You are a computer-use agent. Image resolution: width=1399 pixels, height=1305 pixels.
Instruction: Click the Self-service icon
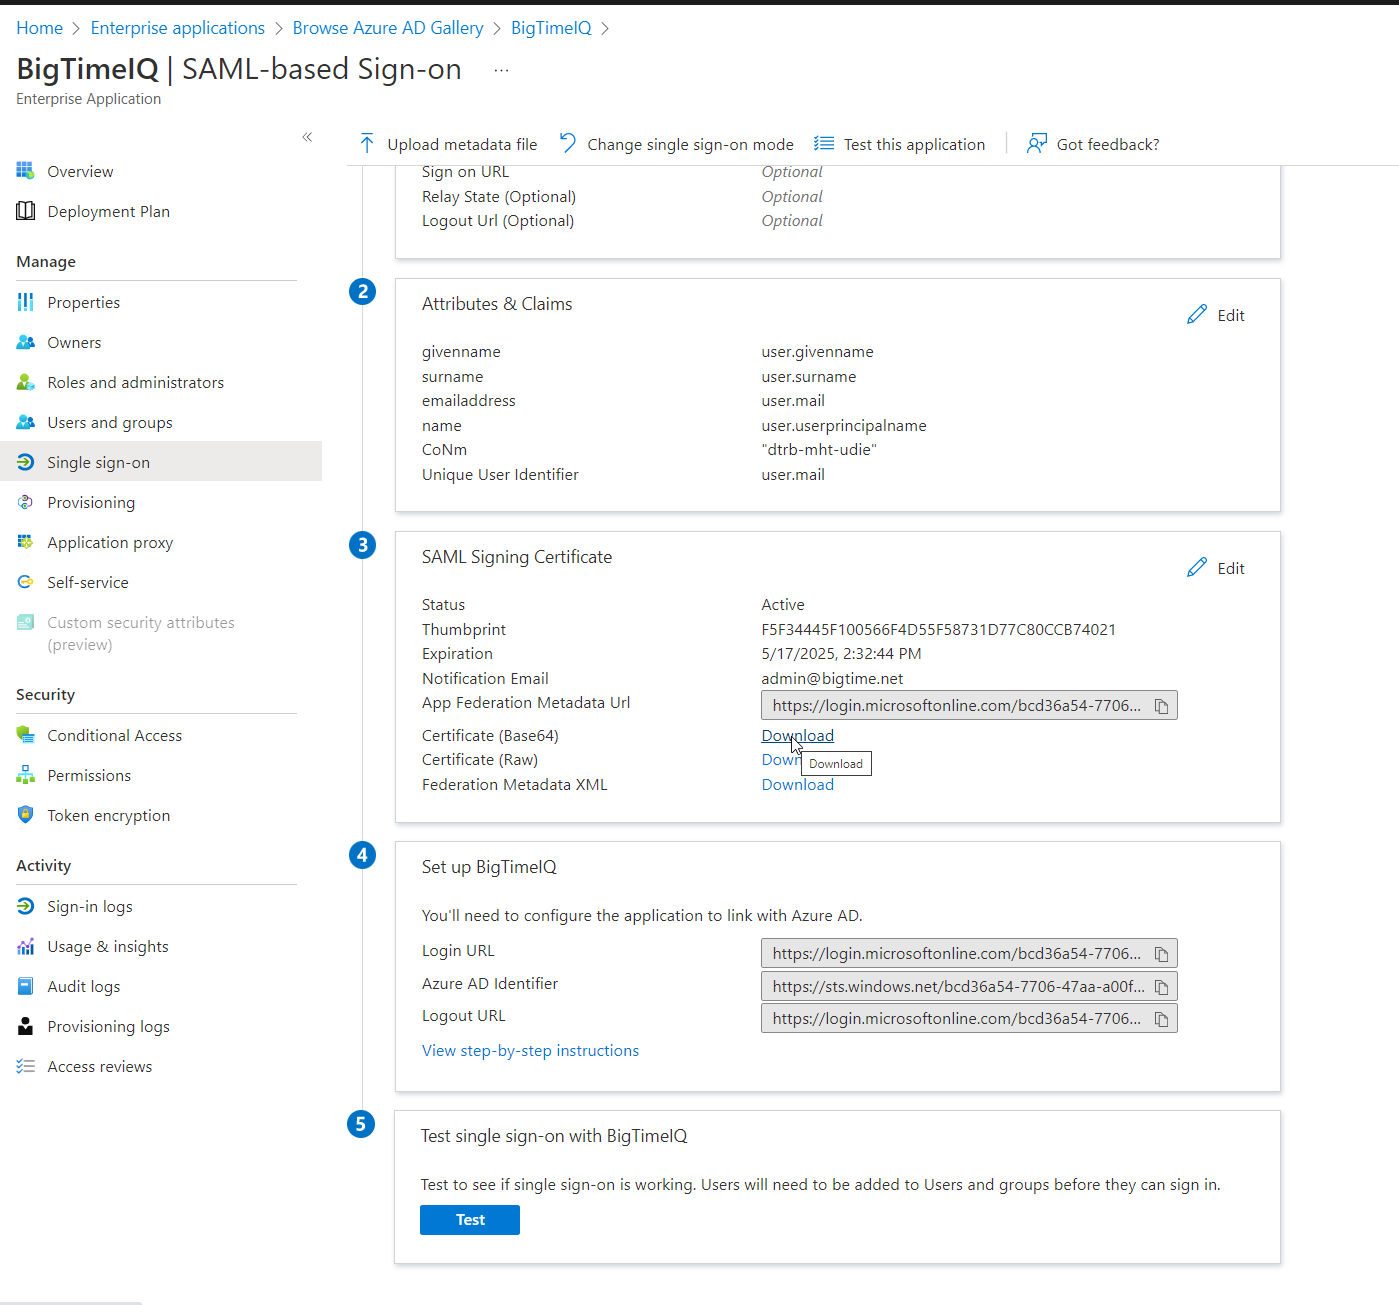click(25, 582)
